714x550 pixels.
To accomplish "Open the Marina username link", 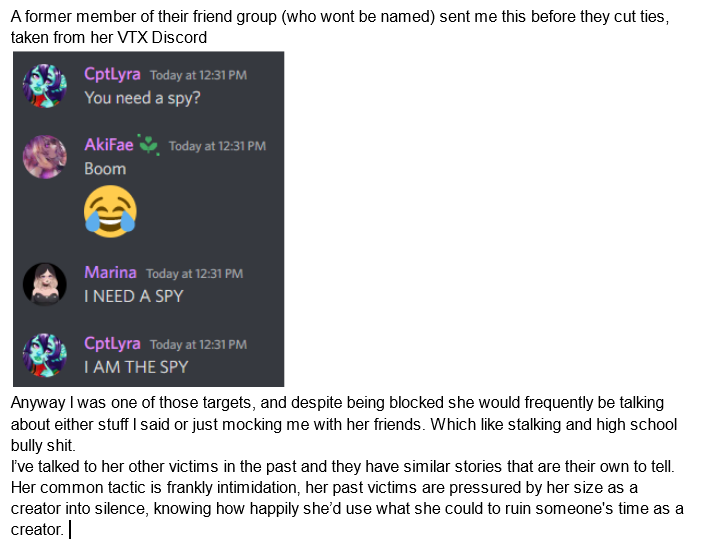I will pyautogui.click(x=110, y=272).
